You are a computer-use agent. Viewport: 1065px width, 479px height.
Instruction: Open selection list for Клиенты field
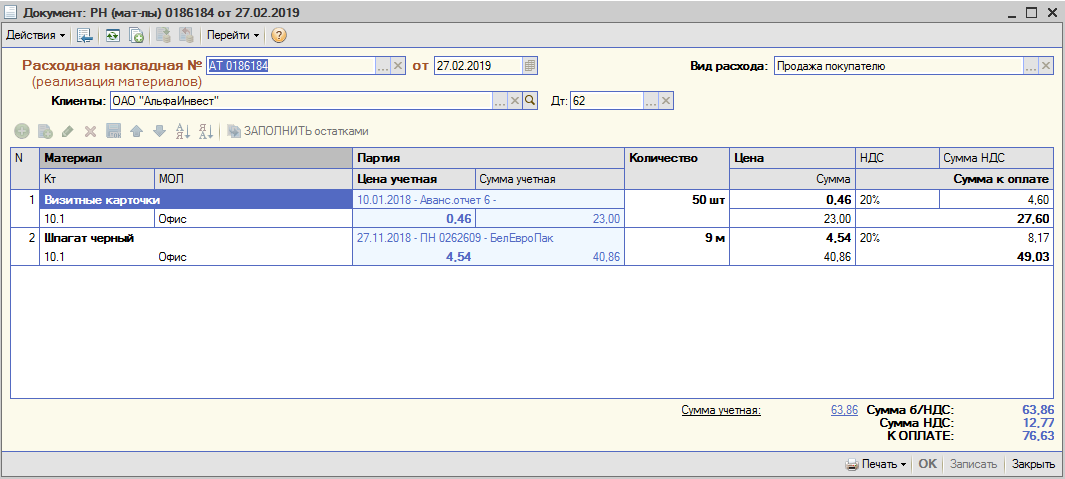[501, 101]
